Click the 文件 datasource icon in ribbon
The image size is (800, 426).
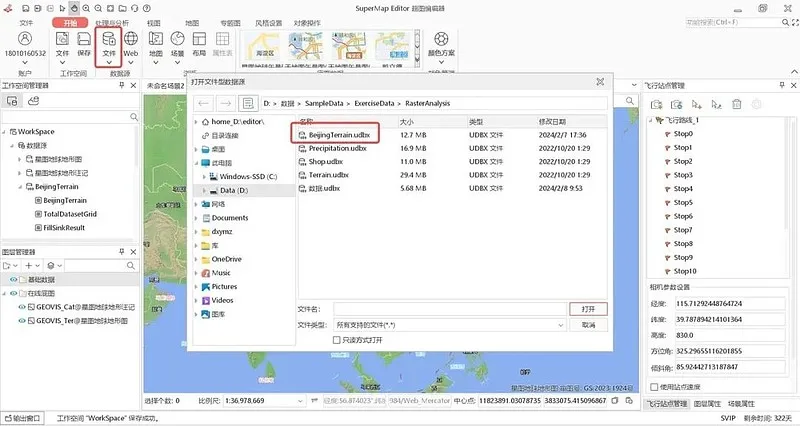pyautogui.click(x=109, y=44)
